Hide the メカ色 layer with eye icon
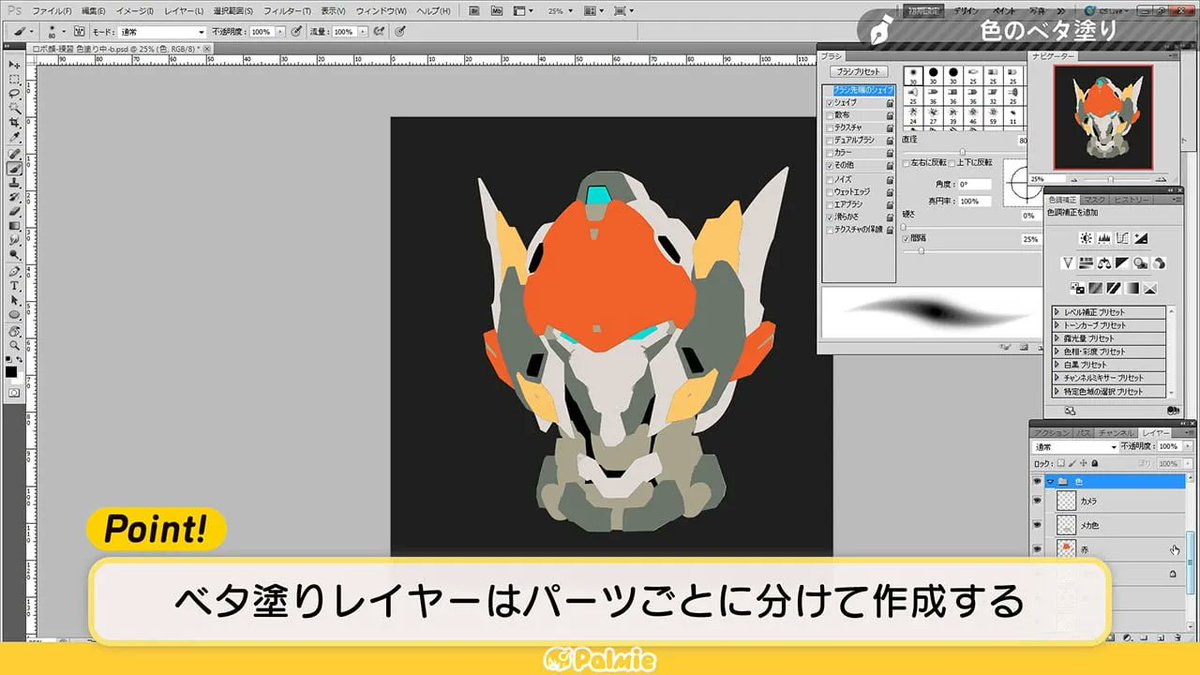 click(x=1036, y=524)
